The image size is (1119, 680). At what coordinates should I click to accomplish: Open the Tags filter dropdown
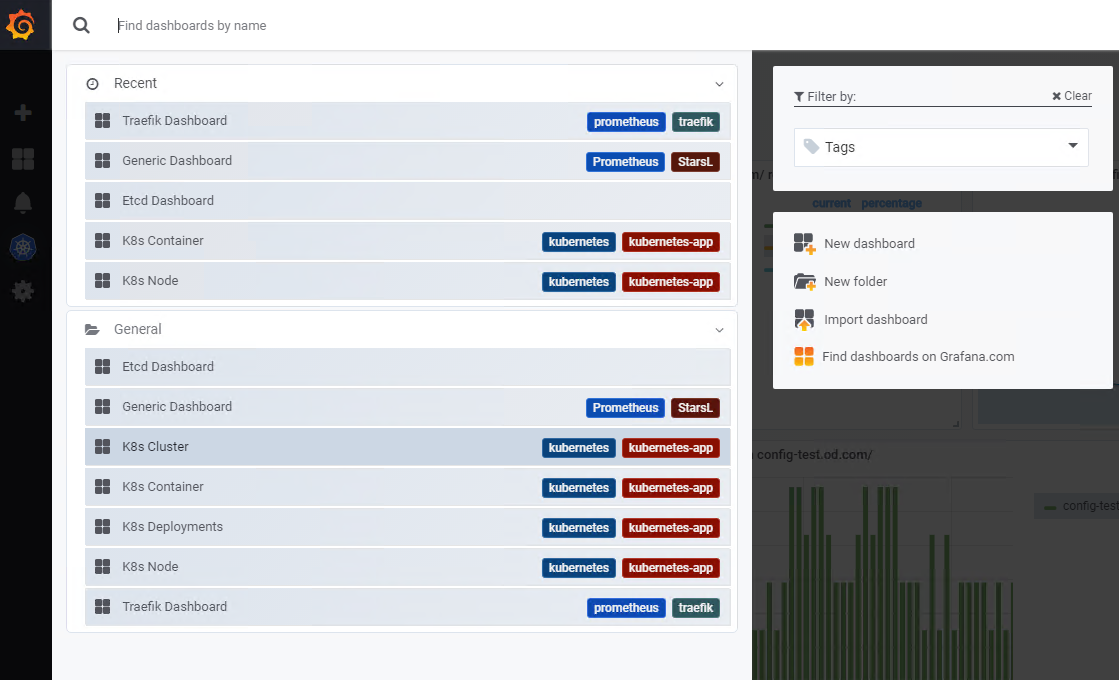tap(941, 147)
